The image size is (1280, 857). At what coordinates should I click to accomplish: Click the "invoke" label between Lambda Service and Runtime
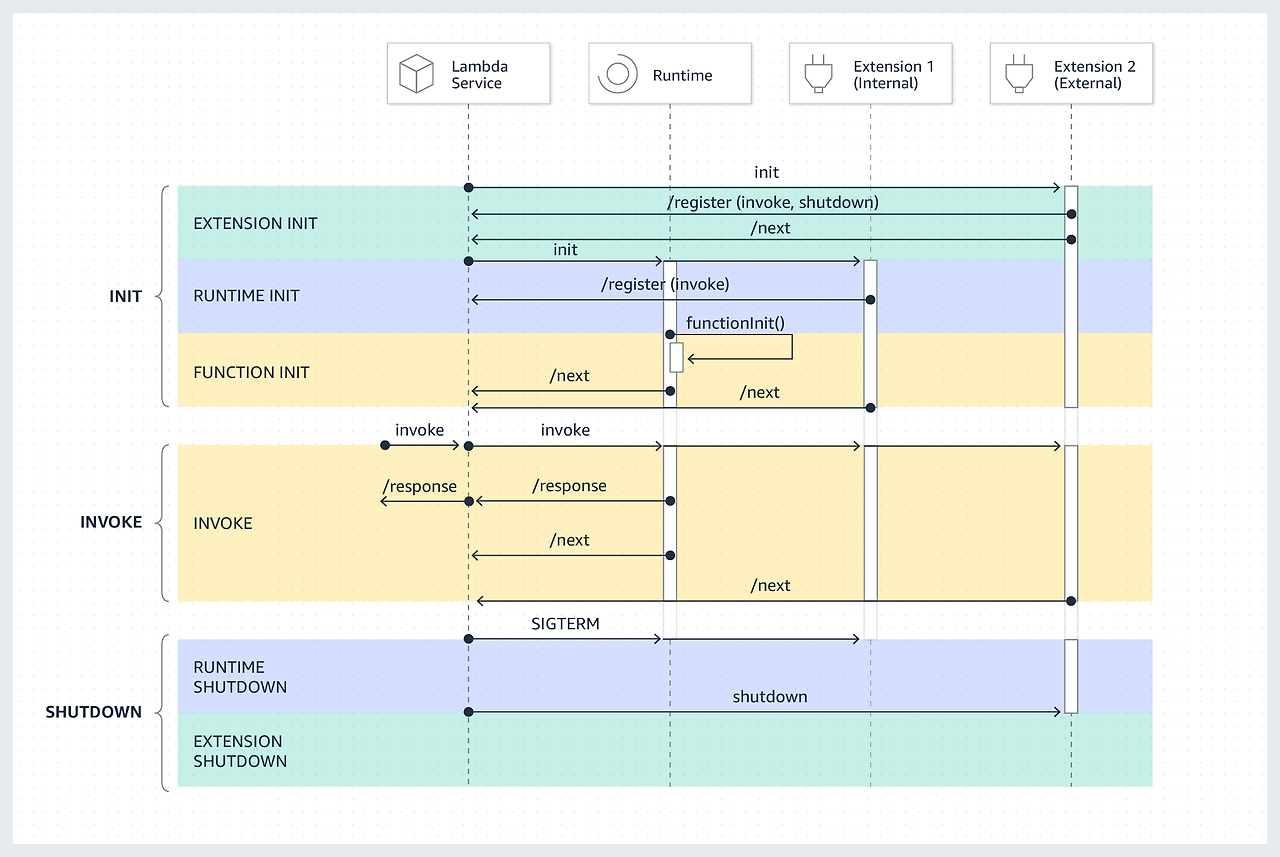click(565, 430)
